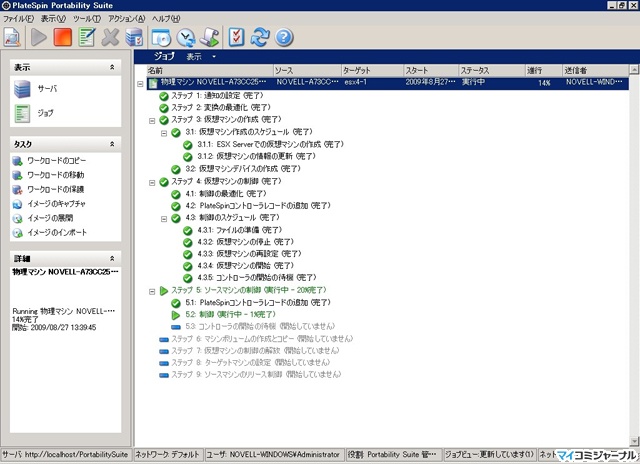
Task: Open the 表示(V) menu
Action: 53,18
